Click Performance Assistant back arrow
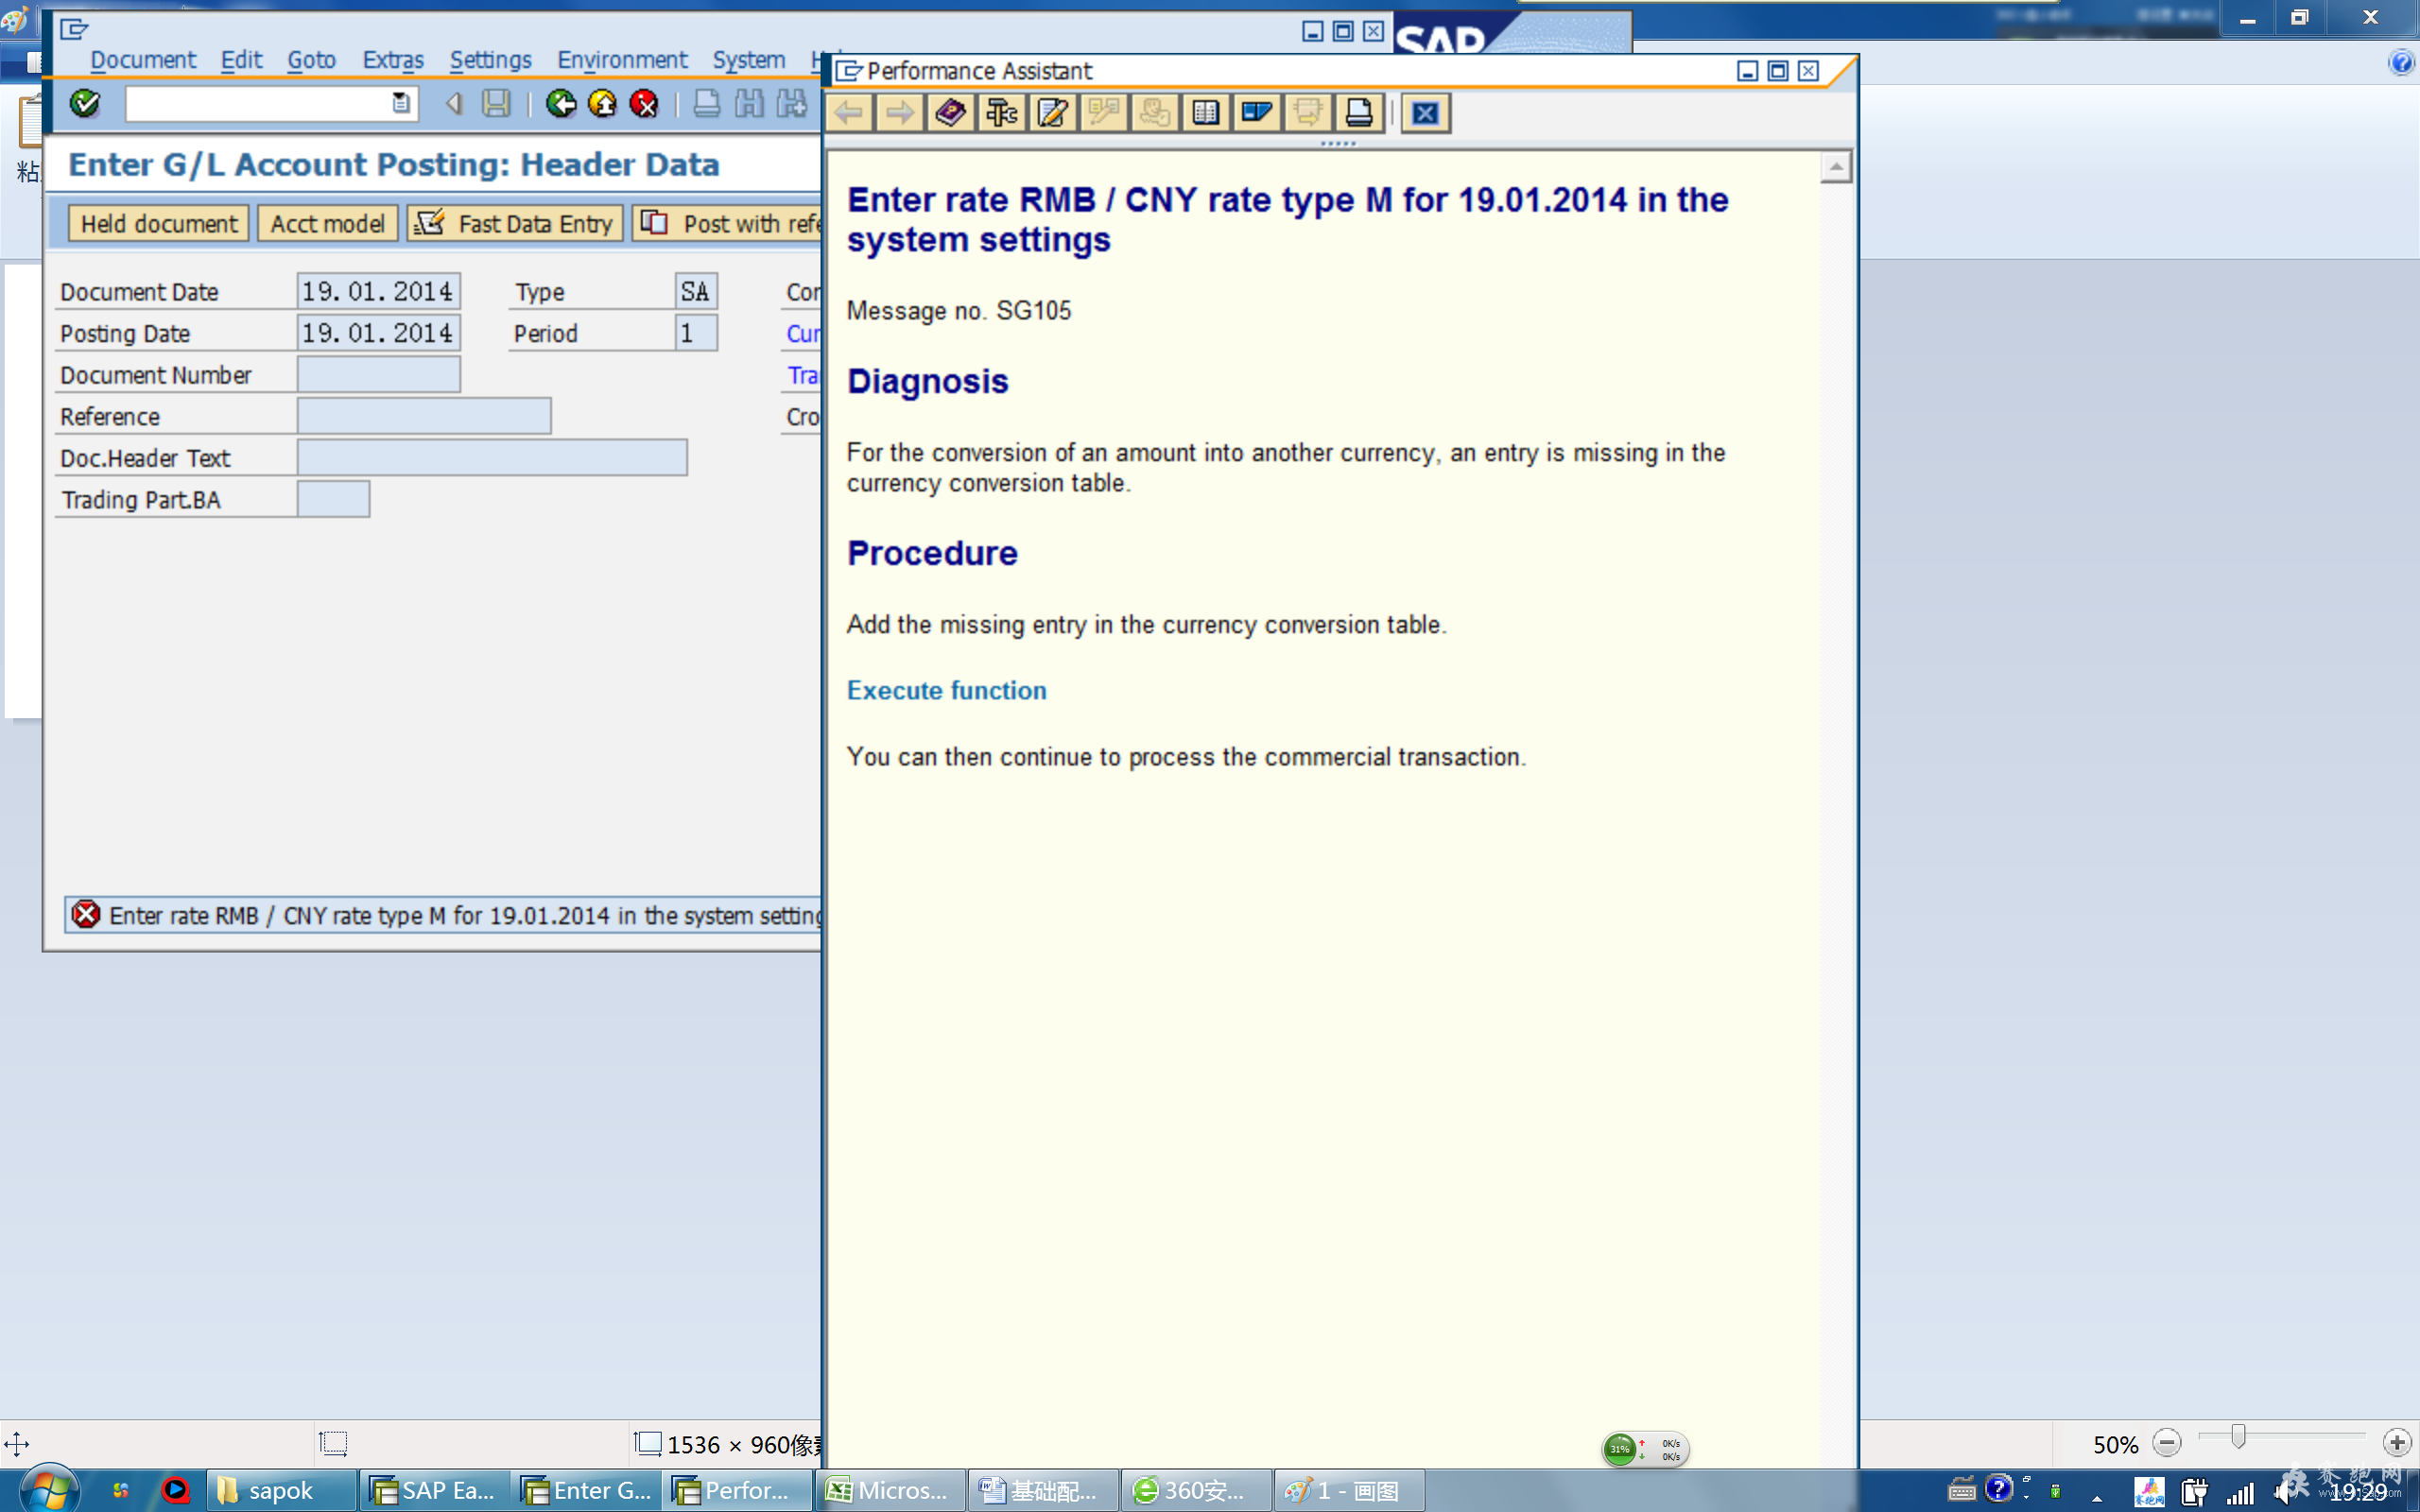2420x1512 pixels. pos(849,113)
